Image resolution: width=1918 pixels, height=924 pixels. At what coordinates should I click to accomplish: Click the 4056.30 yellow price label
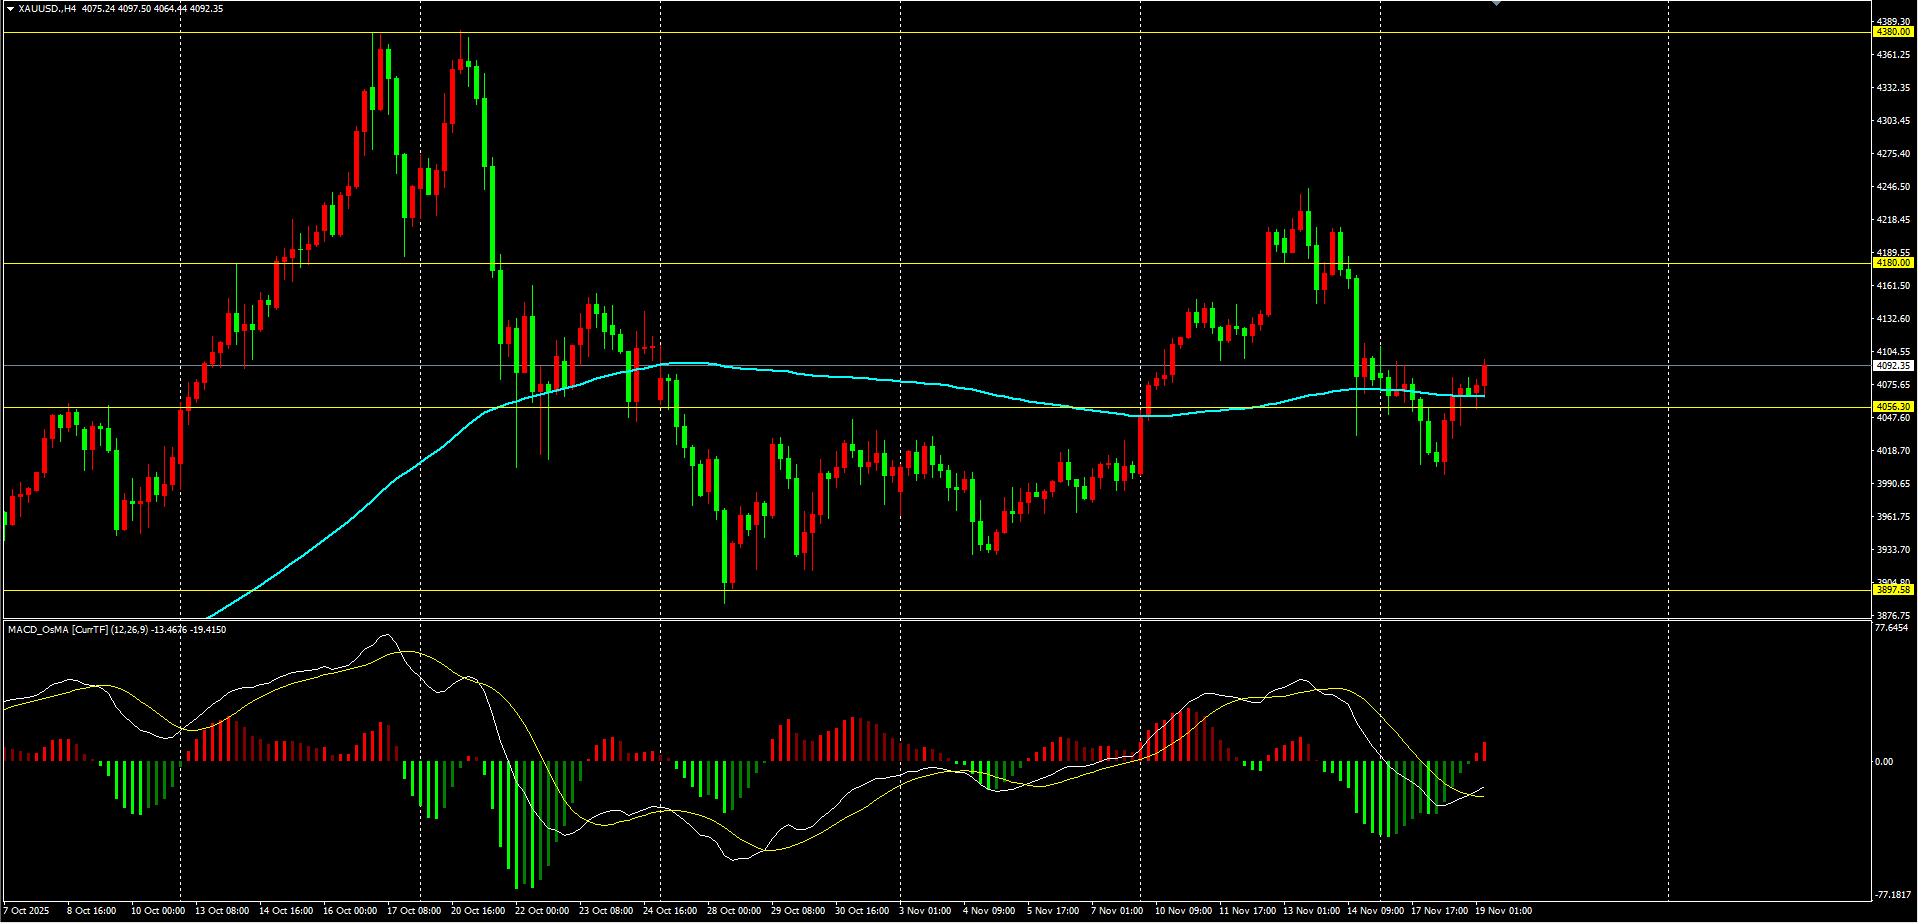[x=1893, y=407]
